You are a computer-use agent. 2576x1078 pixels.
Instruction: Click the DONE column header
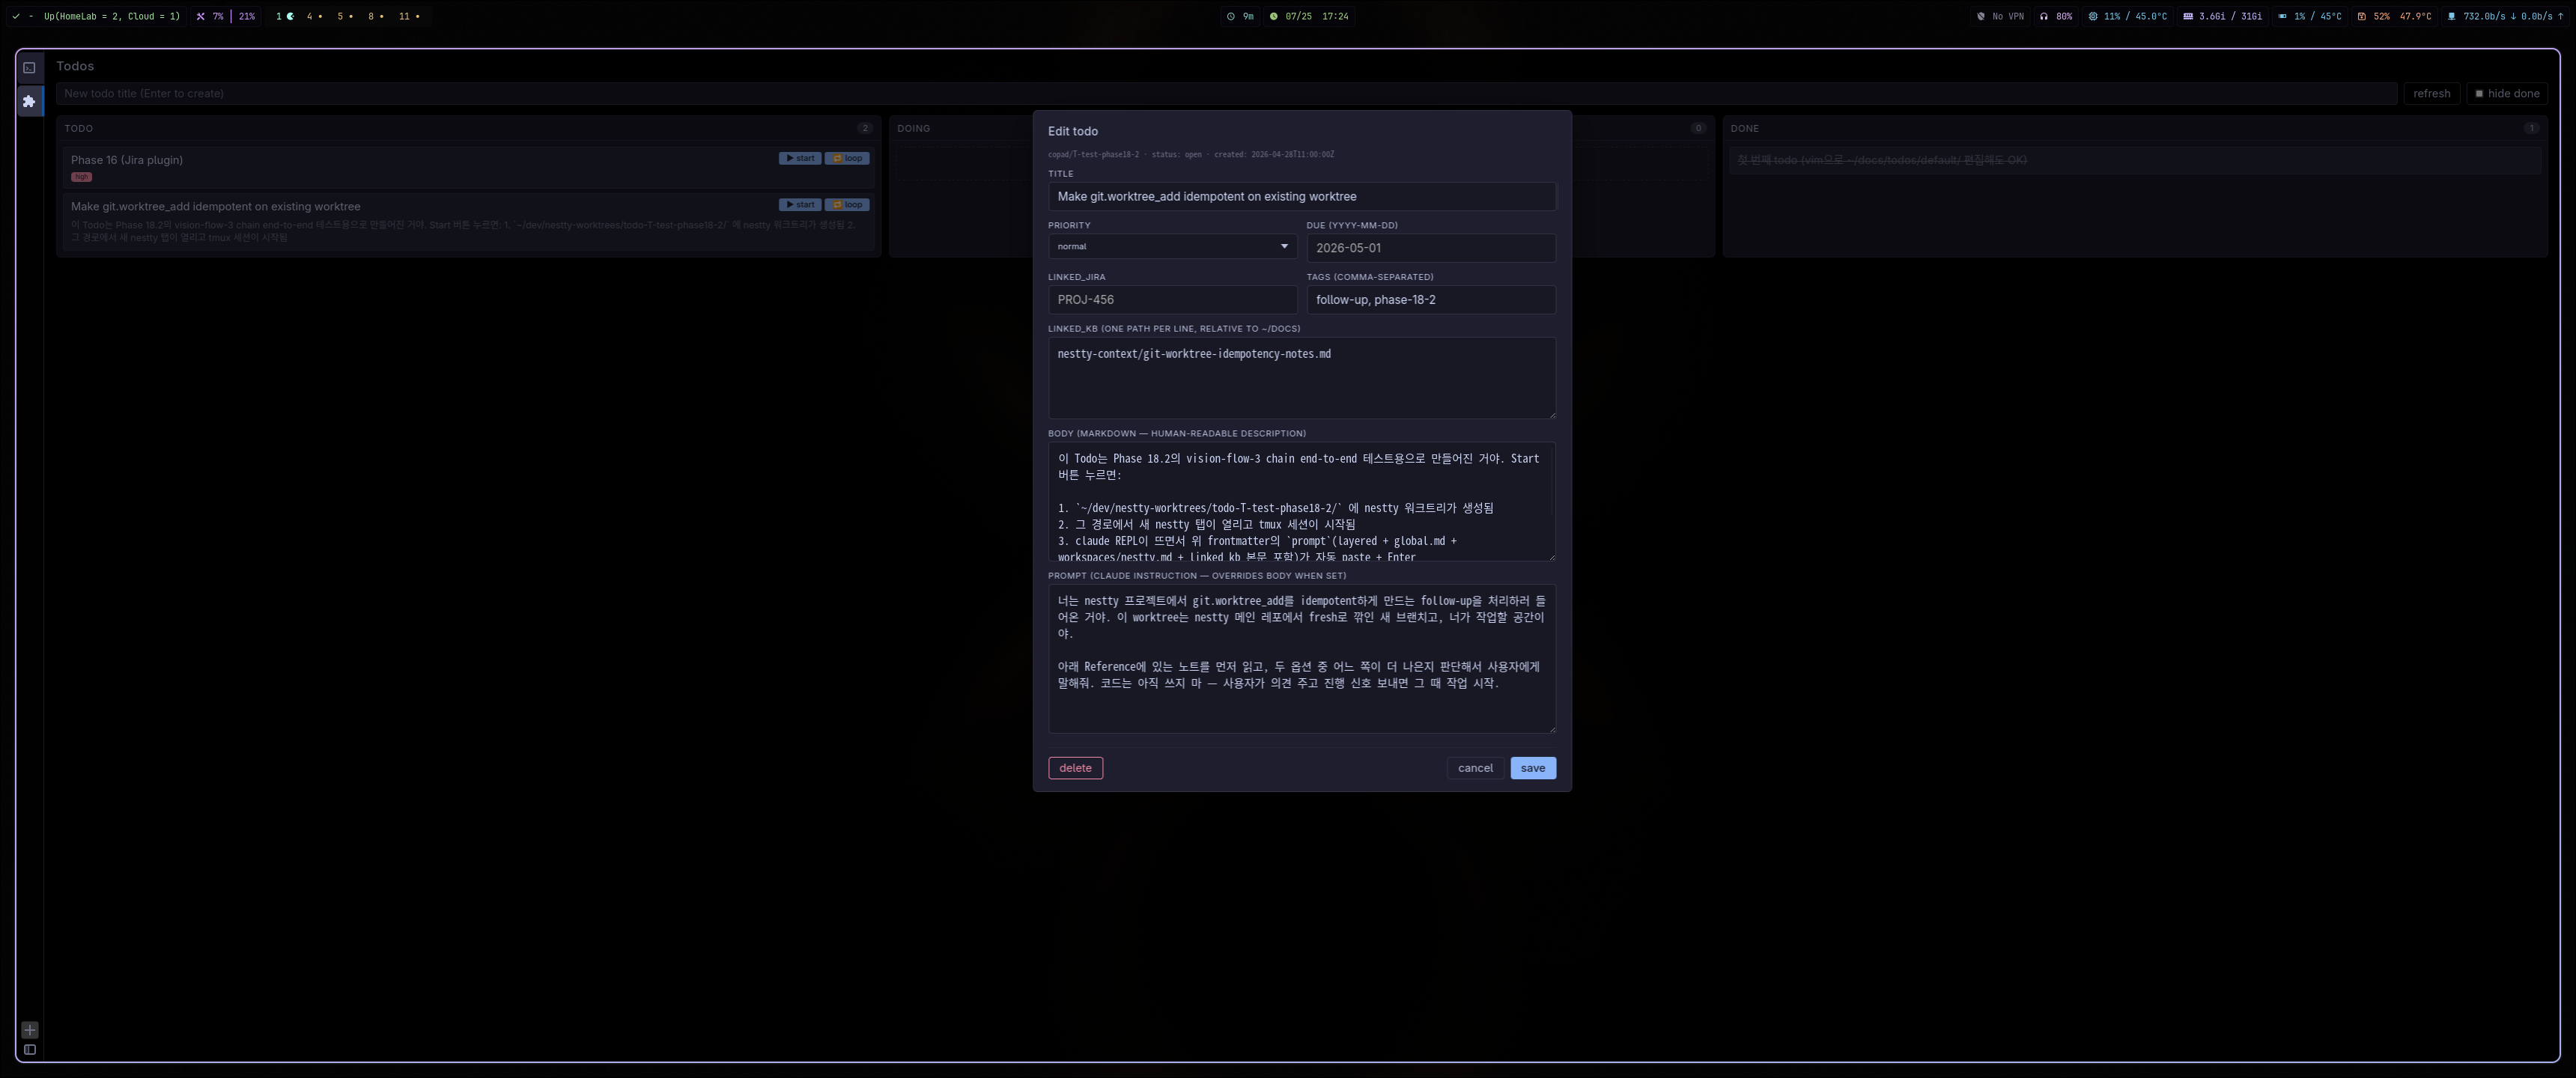click(1744, 129)
